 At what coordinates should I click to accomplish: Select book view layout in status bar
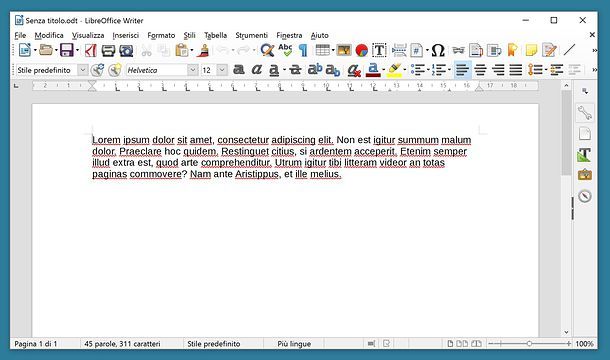point(476,344)
